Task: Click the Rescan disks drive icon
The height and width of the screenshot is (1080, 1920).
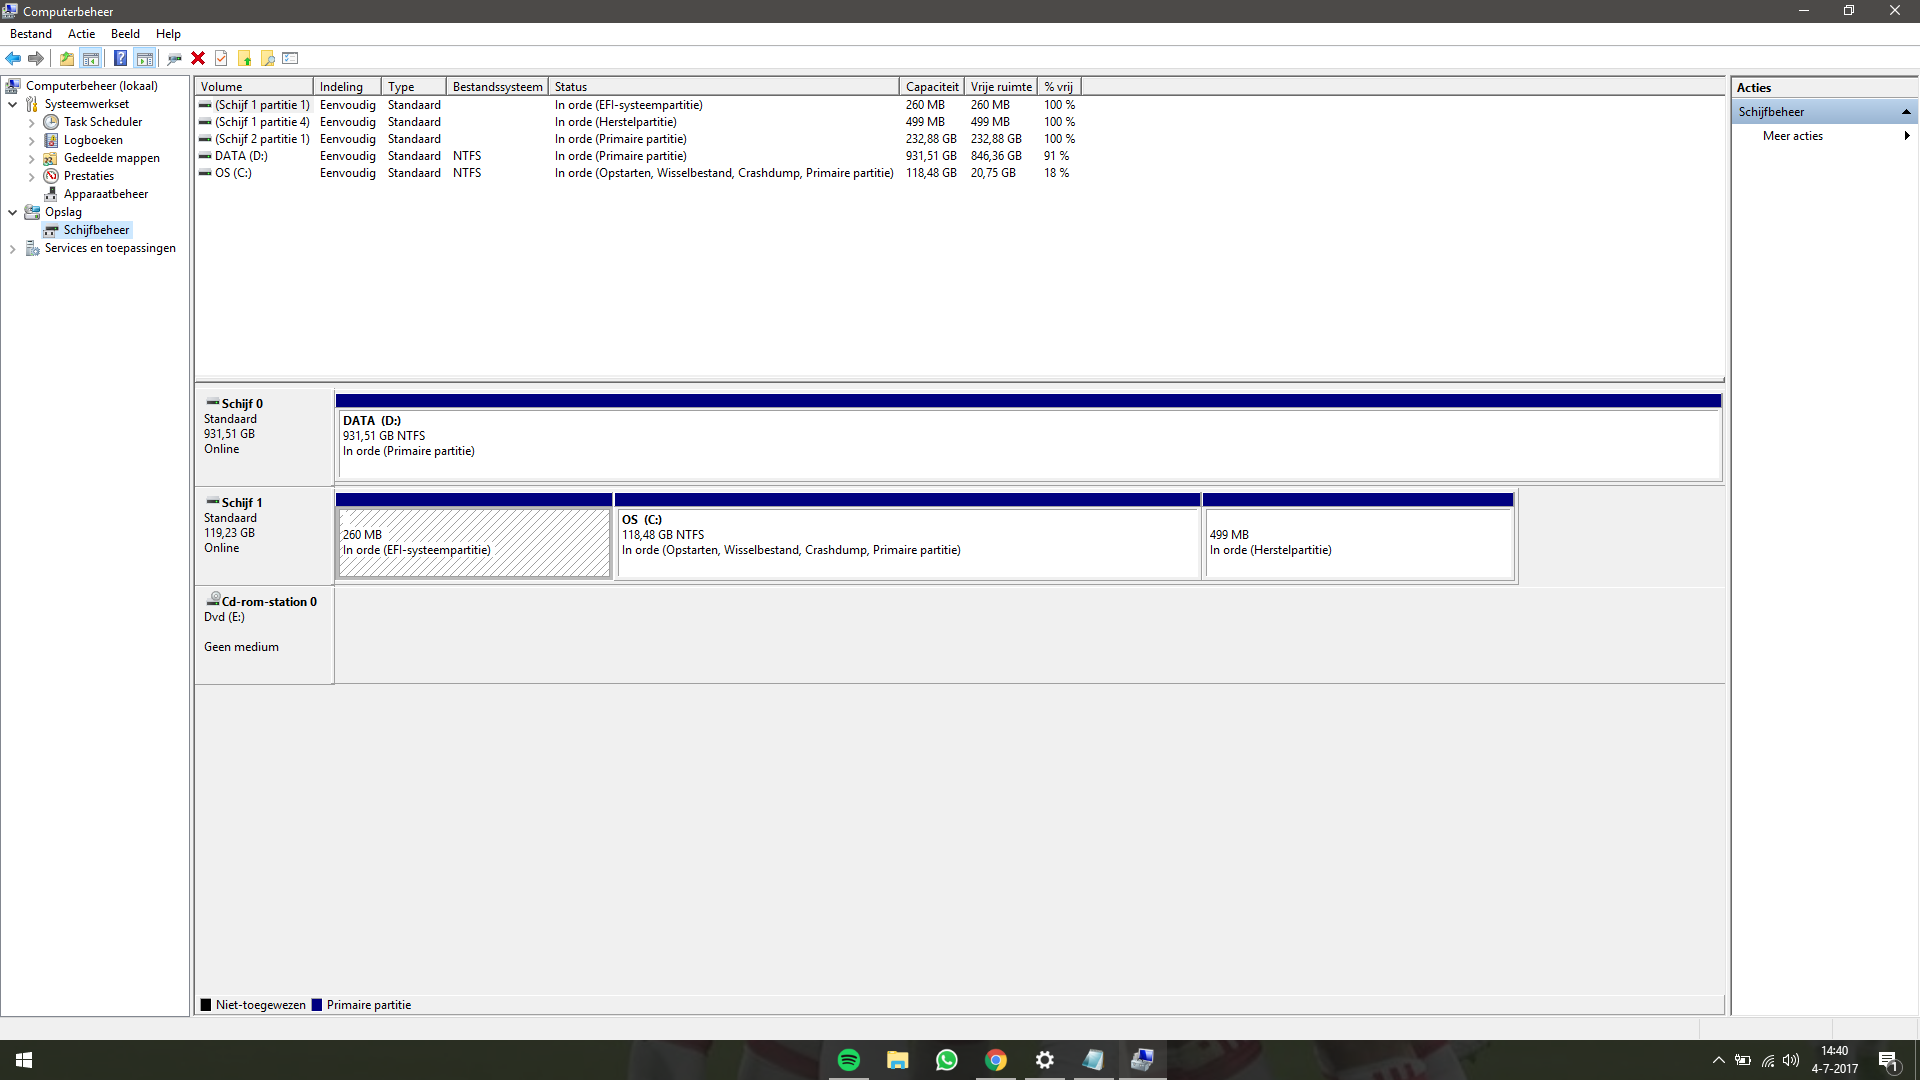Action: tap(174, 58)
